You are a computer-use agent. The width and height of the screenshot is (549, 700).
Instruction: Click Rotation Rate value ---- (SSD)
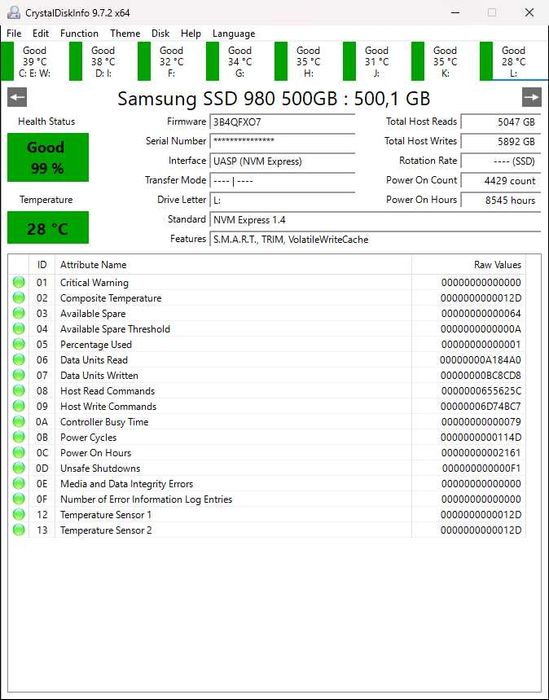click(500, 161)
